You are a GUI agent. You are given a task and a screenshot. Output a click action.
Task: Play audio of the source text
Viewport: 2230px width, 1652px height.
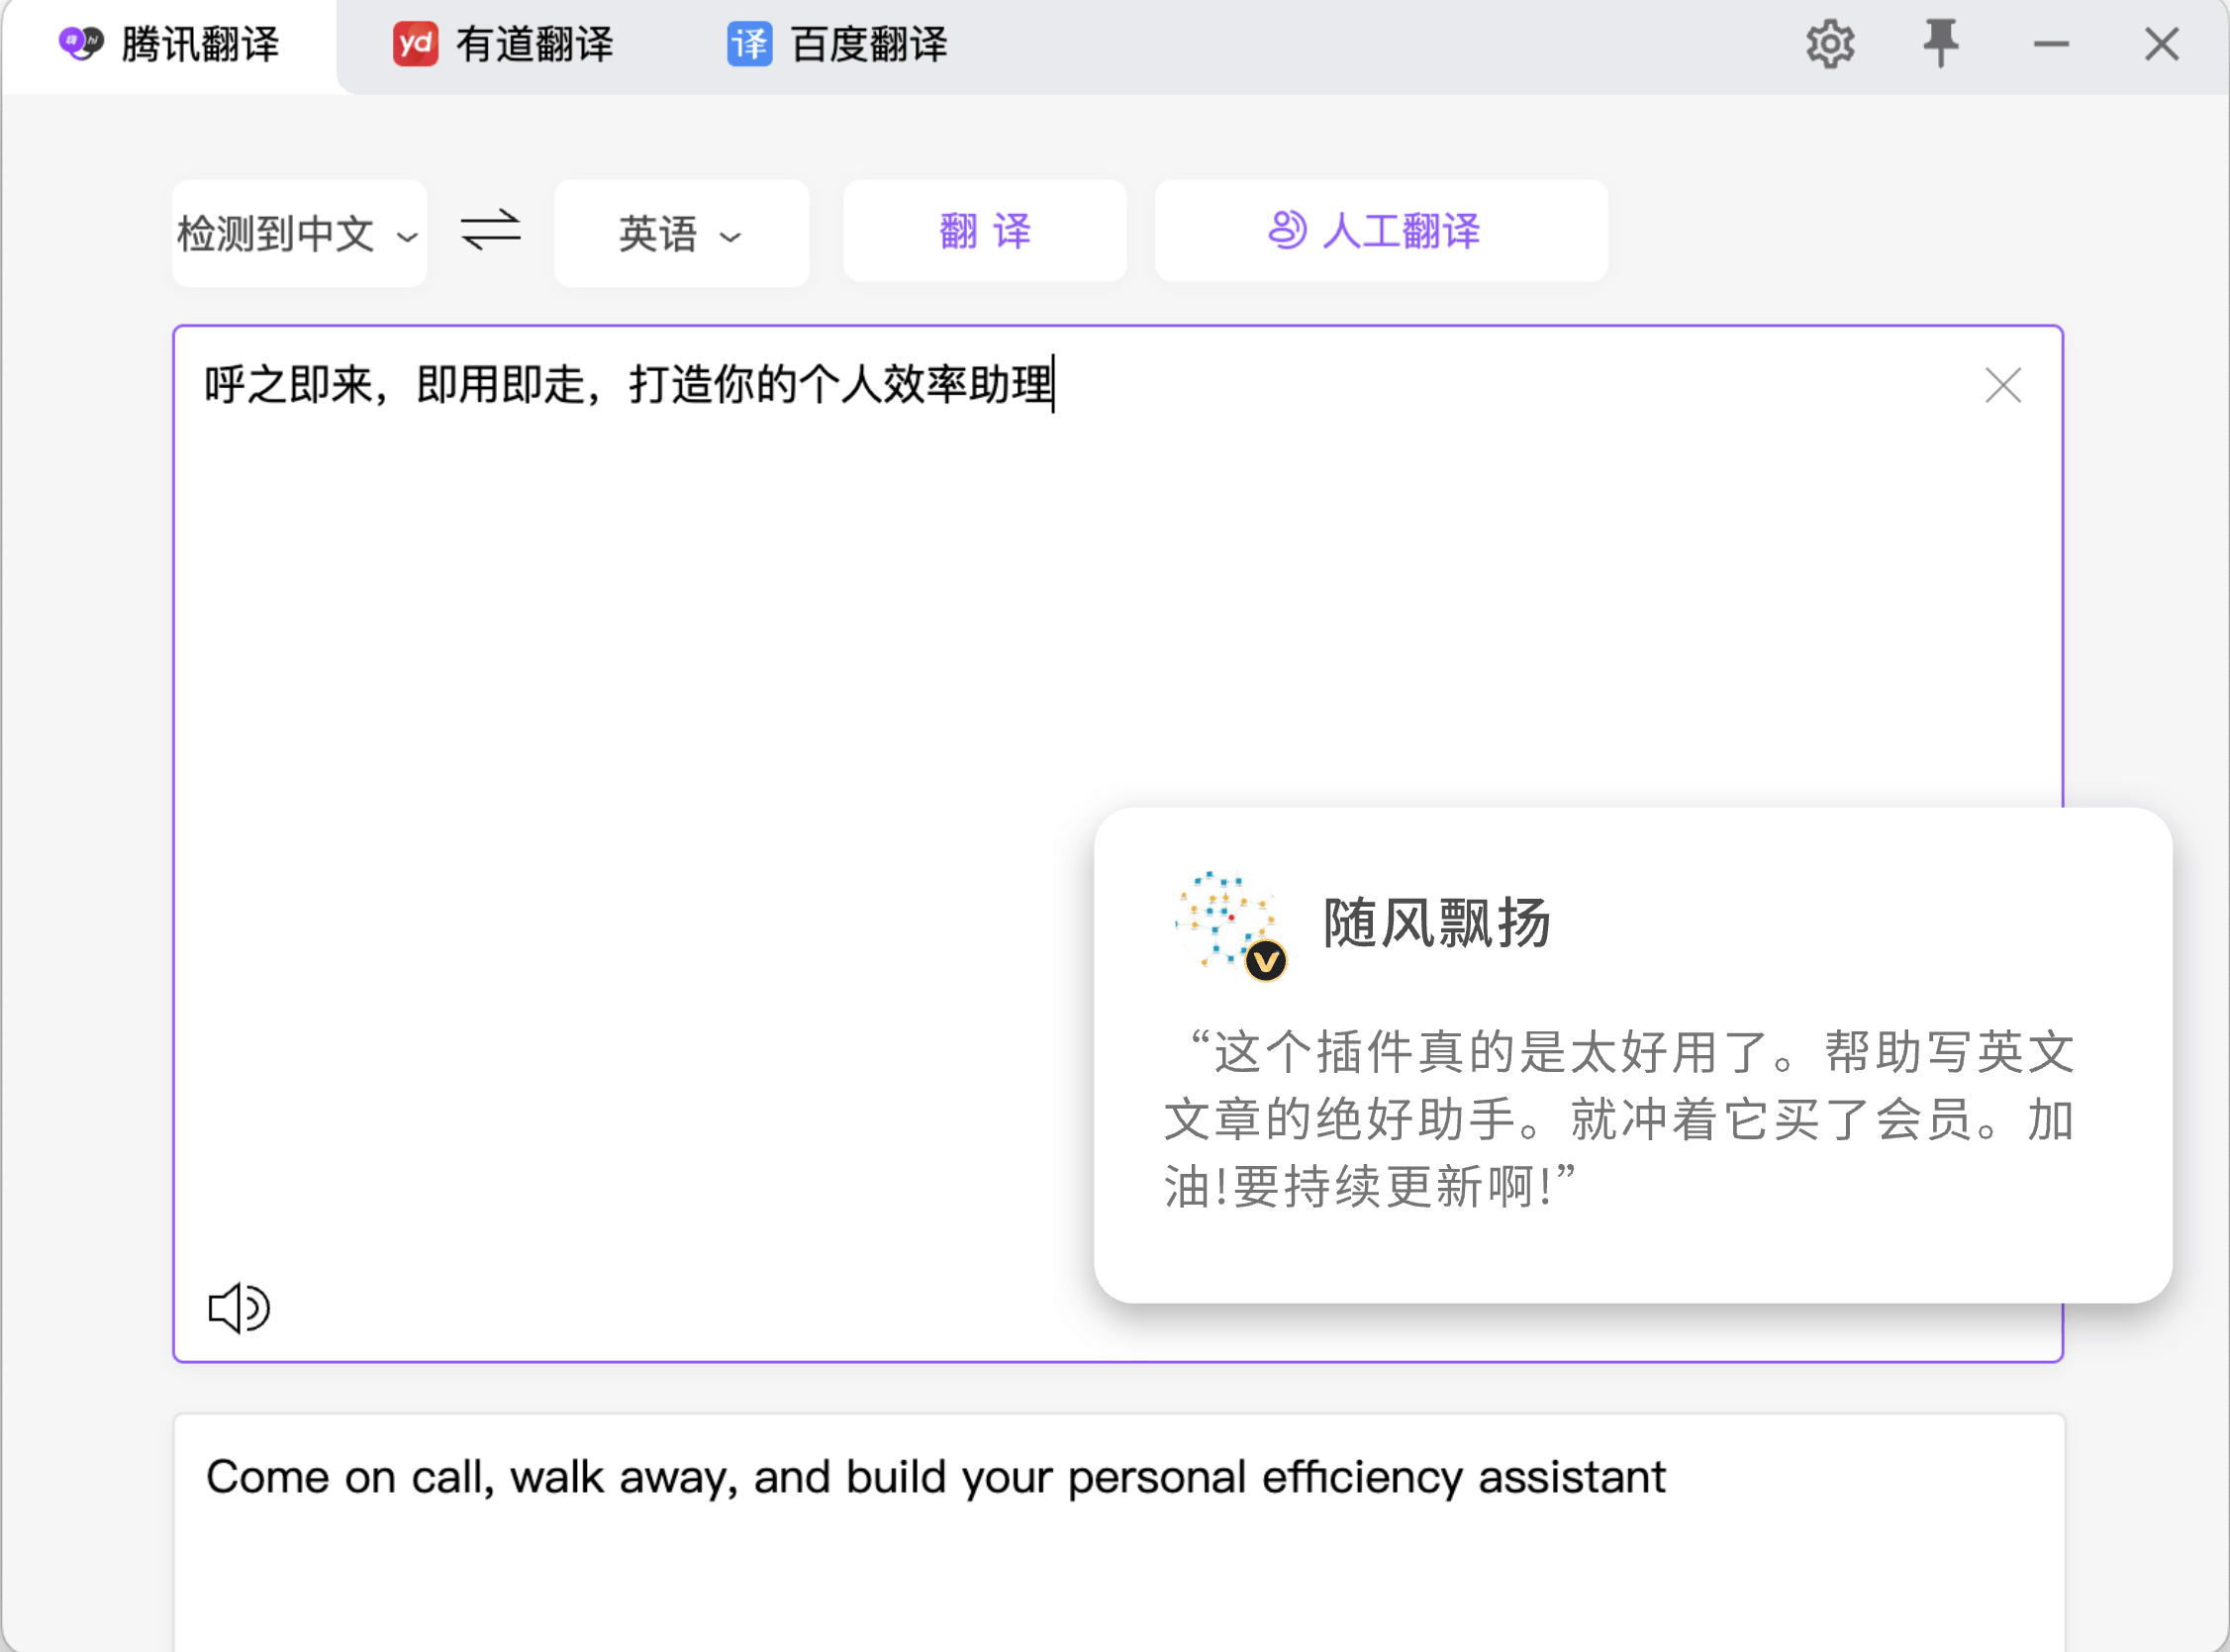(x=238, y=1307)
